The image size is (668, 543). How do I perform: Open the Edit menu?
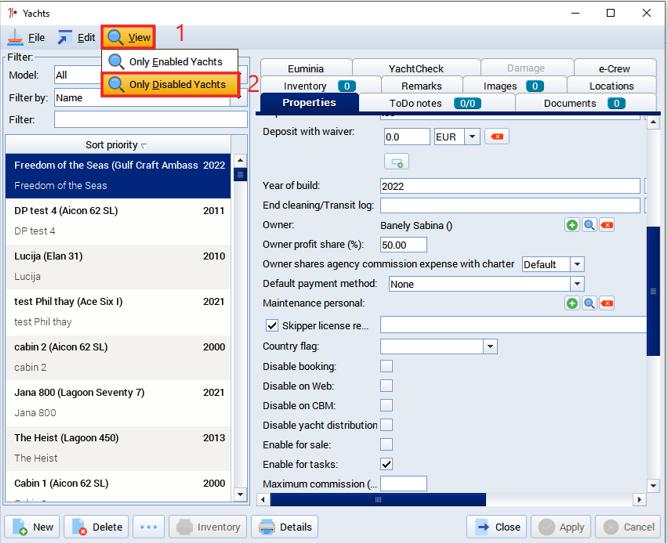77,37
